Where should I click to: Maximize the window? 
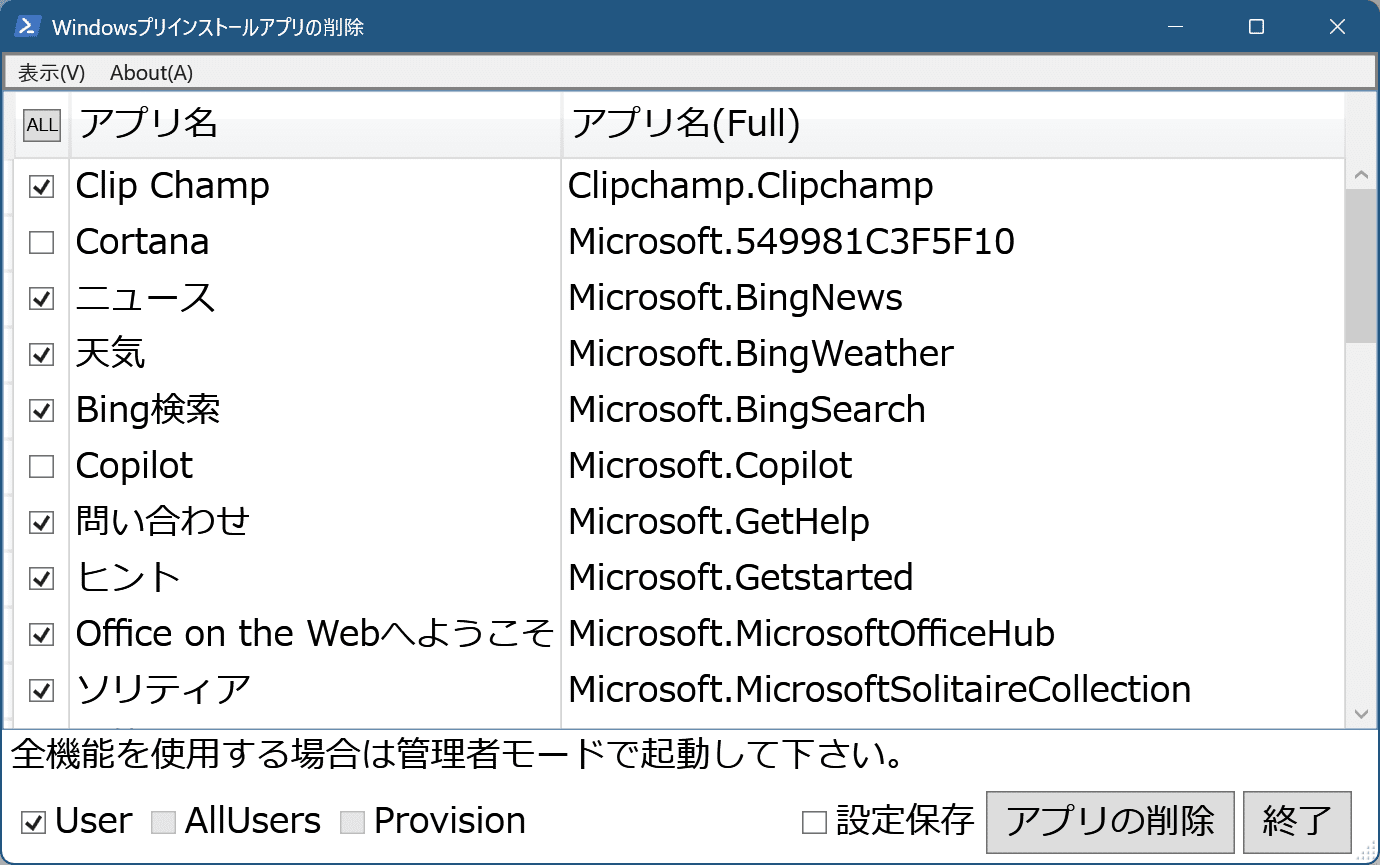(1256, 27)
